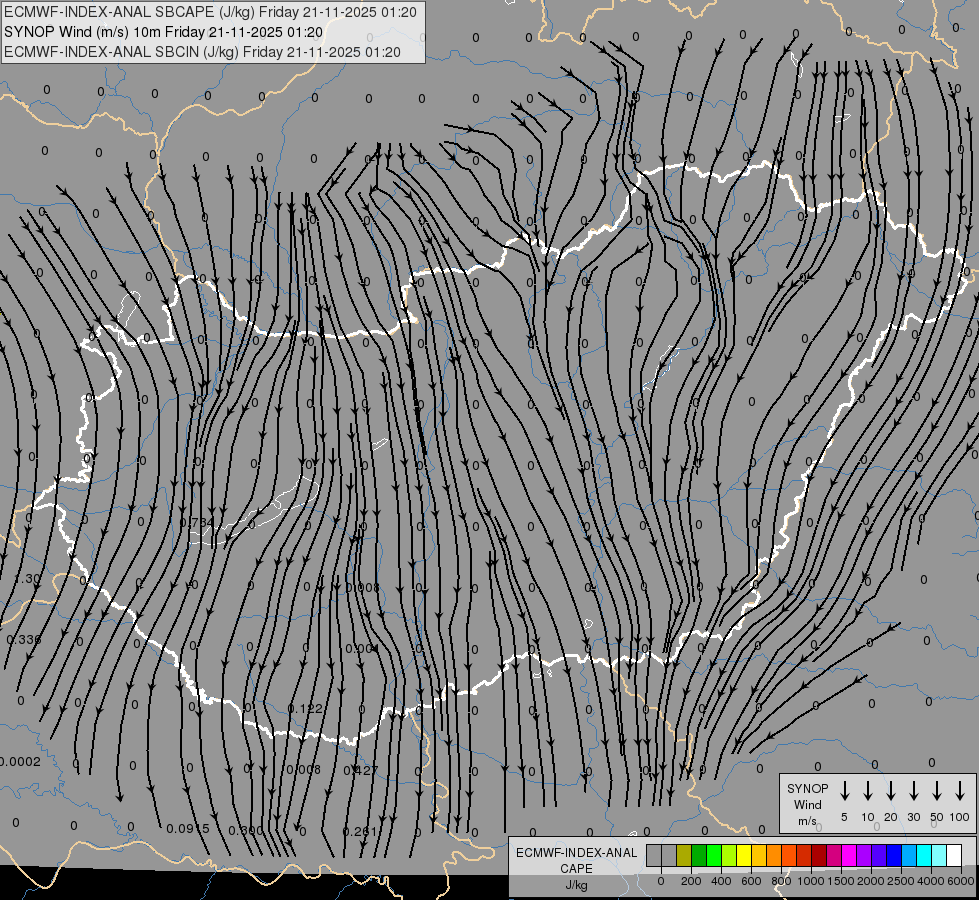Click the 0.336 value on the map
Screen dimensions: 979x900
[x=24, y=640]
